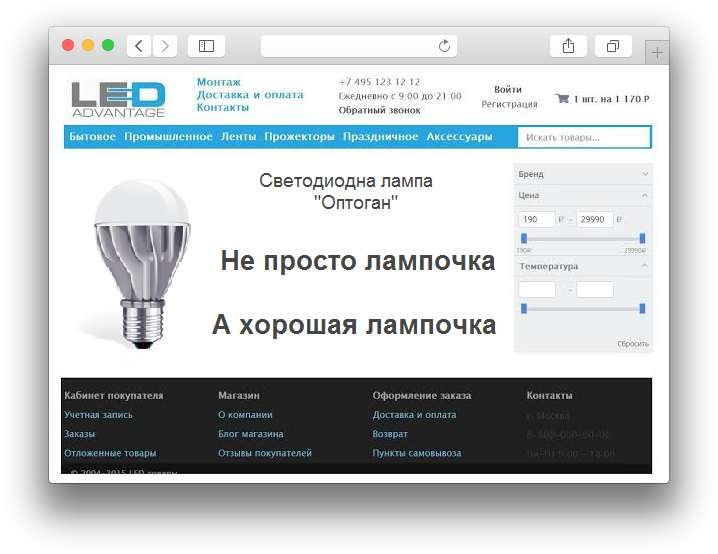Image resolution: width=718 pixels, height=554 pixels.
Task: Toggle the Safari sidebar button
Action: click(x=206, y=46)
